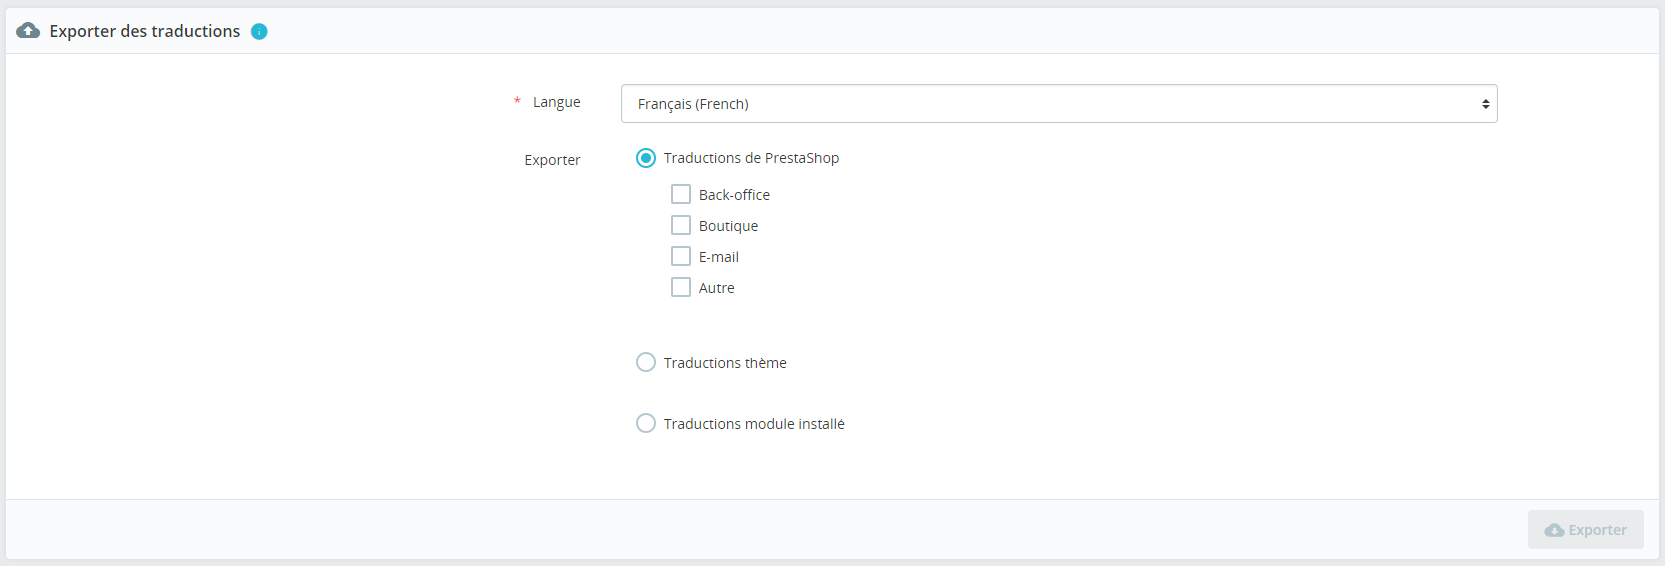The height and width of the screenshot is (566, 1665).
Task: Click the 'Traductions module installé' label text
Action: click(754, 424)
